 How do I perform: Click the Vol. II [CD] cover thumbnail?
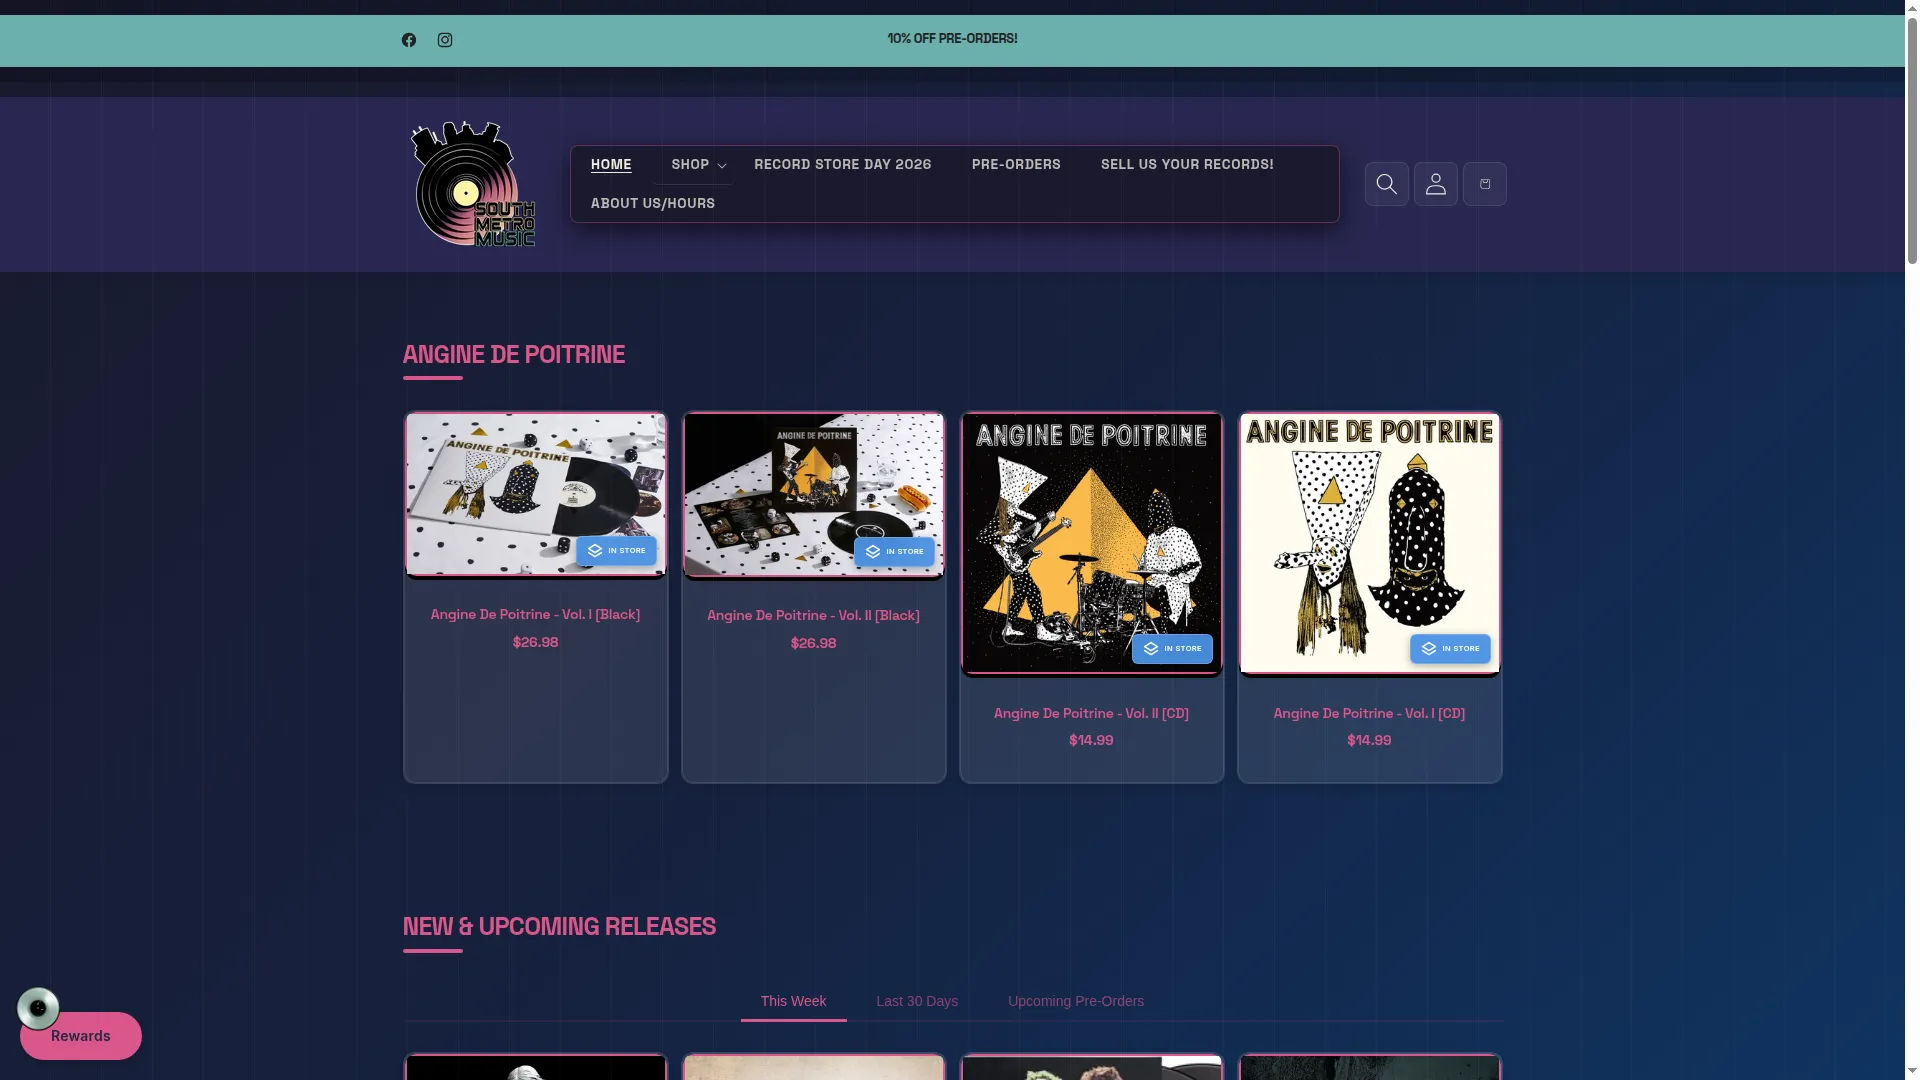(x=1091, y=543)
